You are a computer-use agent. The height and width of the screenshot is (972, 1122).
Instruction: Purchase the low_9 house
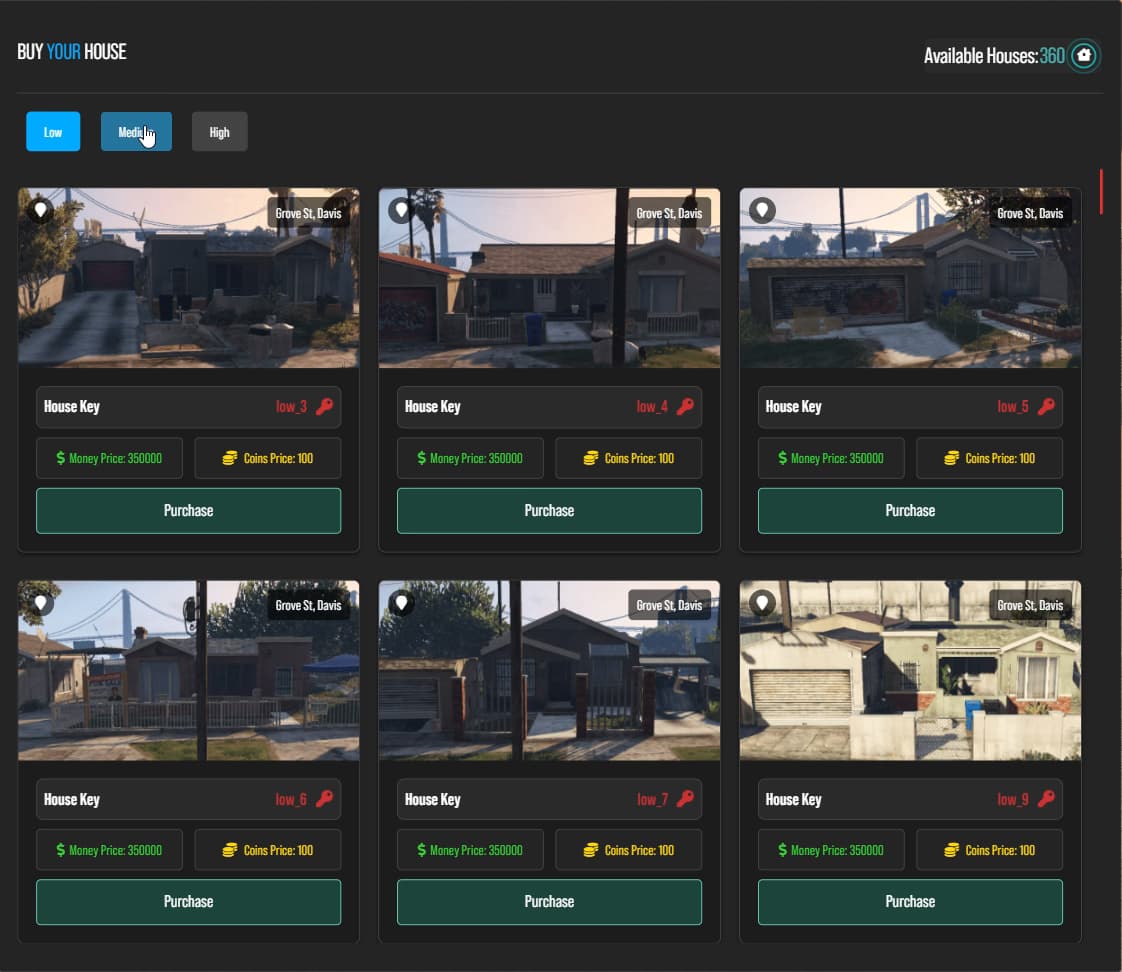pyautogui.click(x=910, y=902)
